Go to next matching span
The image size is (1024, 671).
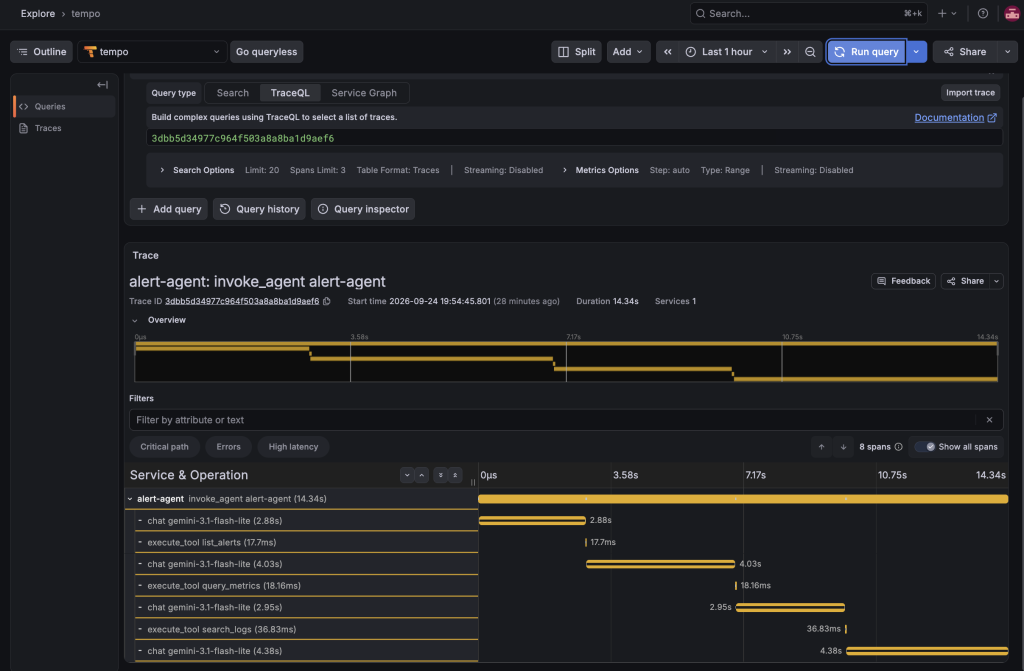[x=843, y=447]
